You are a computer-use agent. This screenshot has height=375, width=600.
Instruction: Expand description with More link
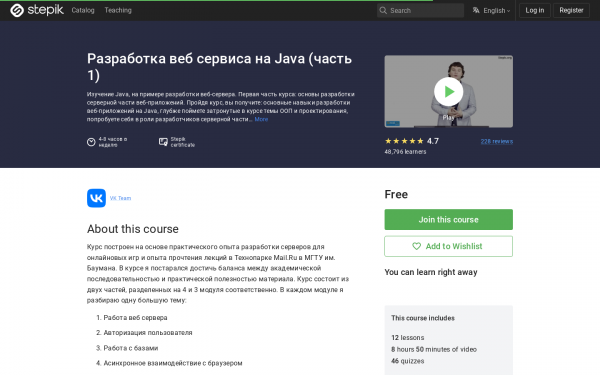pos(261,119)
